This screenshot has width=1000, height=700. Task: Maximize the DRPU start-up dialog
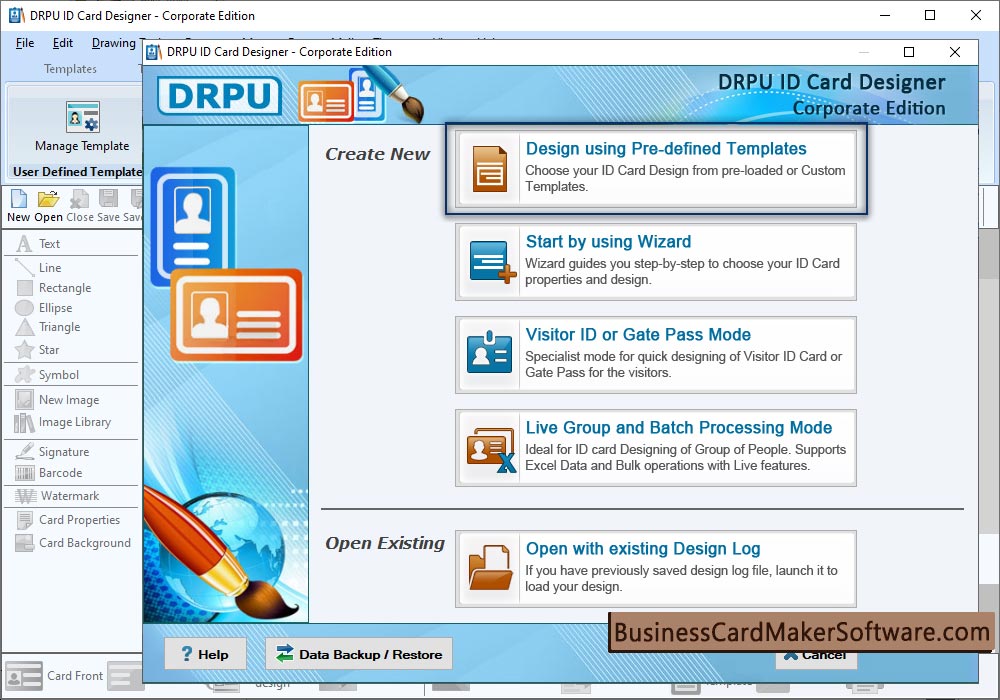tap(909, 52)
